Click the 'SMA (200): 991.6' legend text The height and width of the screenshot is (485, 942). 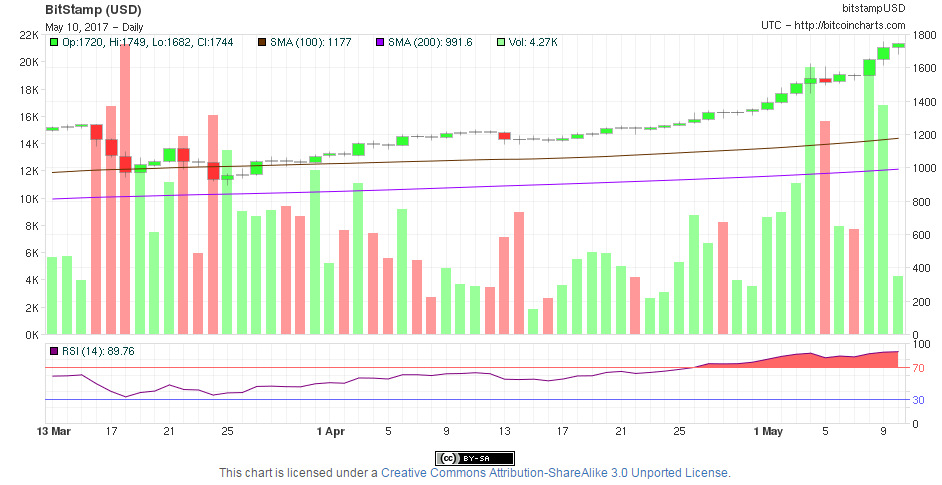coord(430,43)
